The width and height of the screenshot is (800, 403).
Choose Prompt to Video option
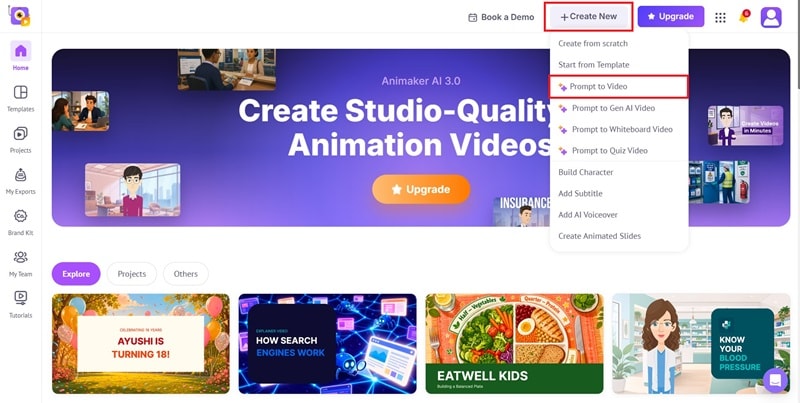(x=618, y=86)
